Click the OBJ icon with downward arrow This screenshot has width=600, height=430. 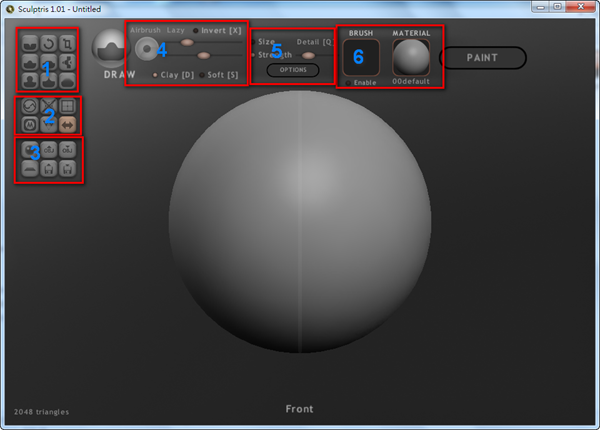click(x=67, y=150)
